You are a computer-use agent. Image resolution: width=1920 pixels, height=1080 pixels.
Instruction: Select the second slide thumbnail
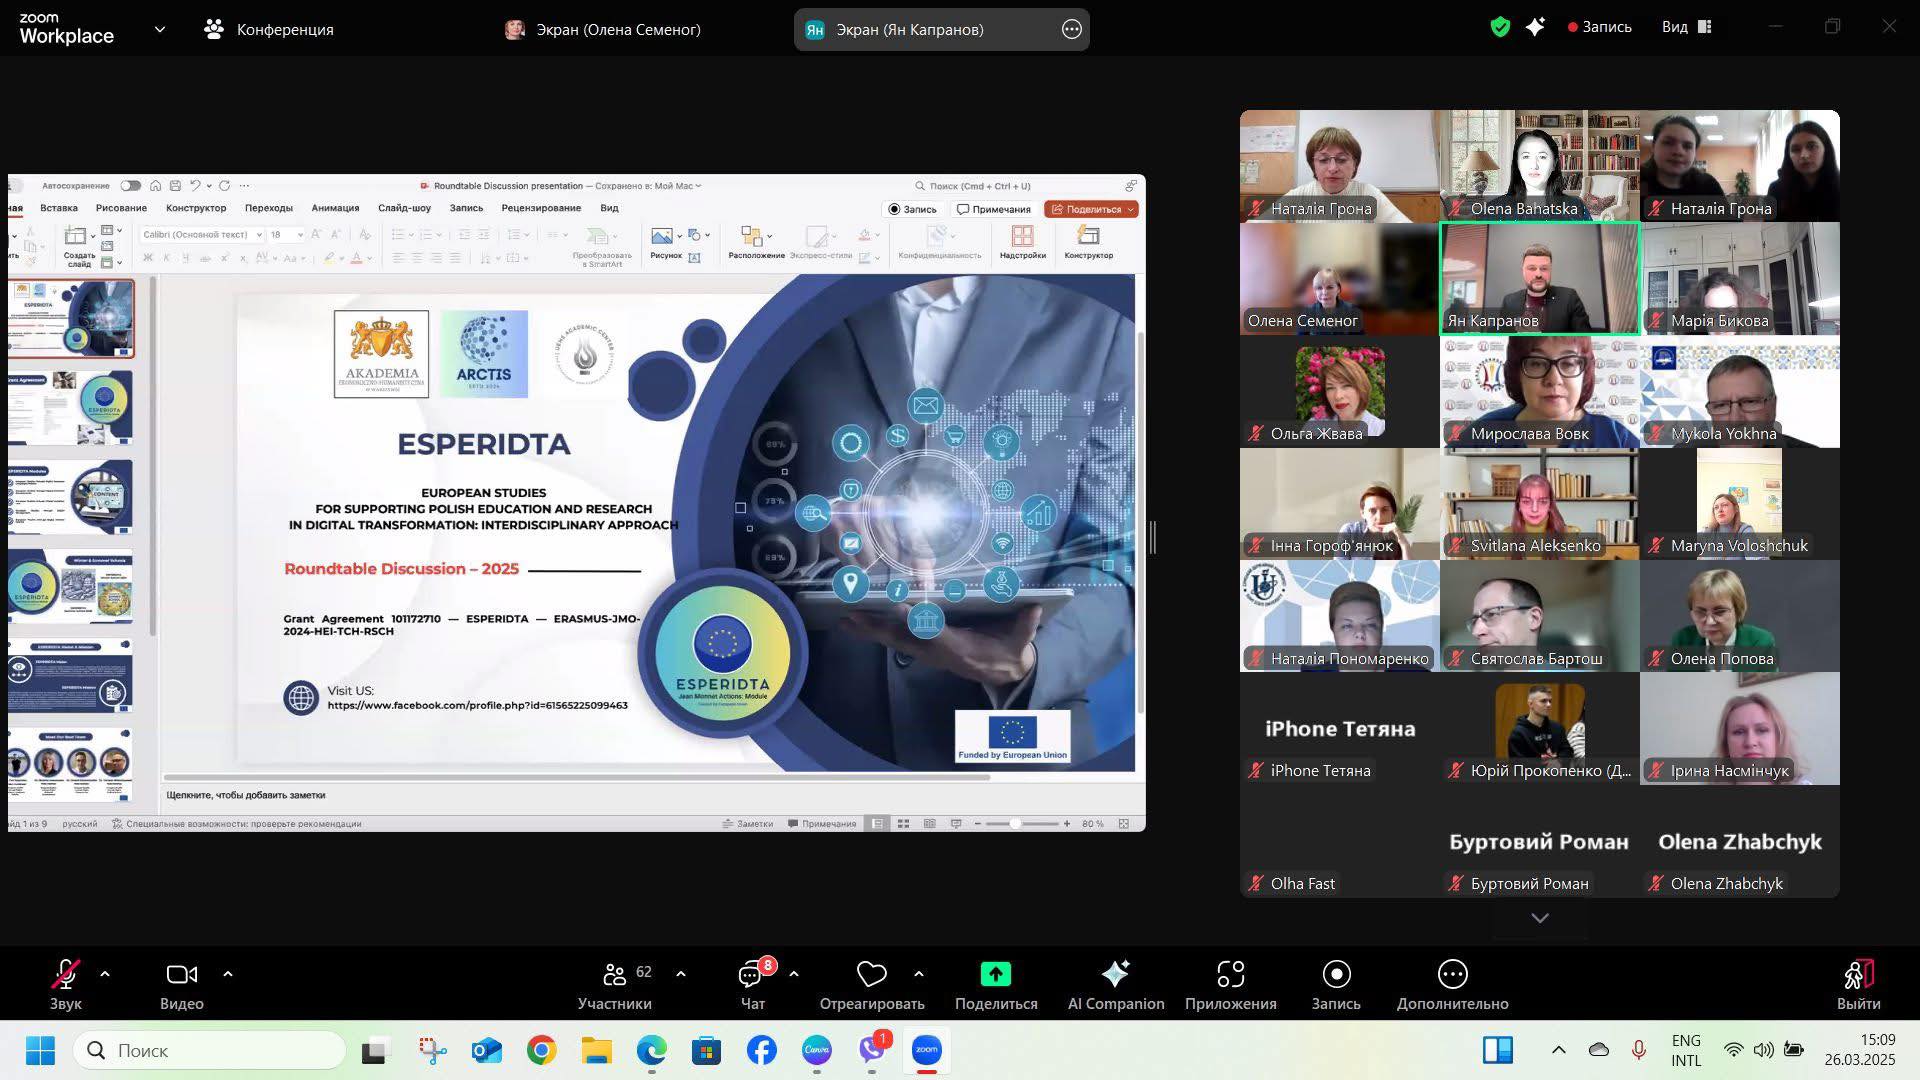(71, 407)
